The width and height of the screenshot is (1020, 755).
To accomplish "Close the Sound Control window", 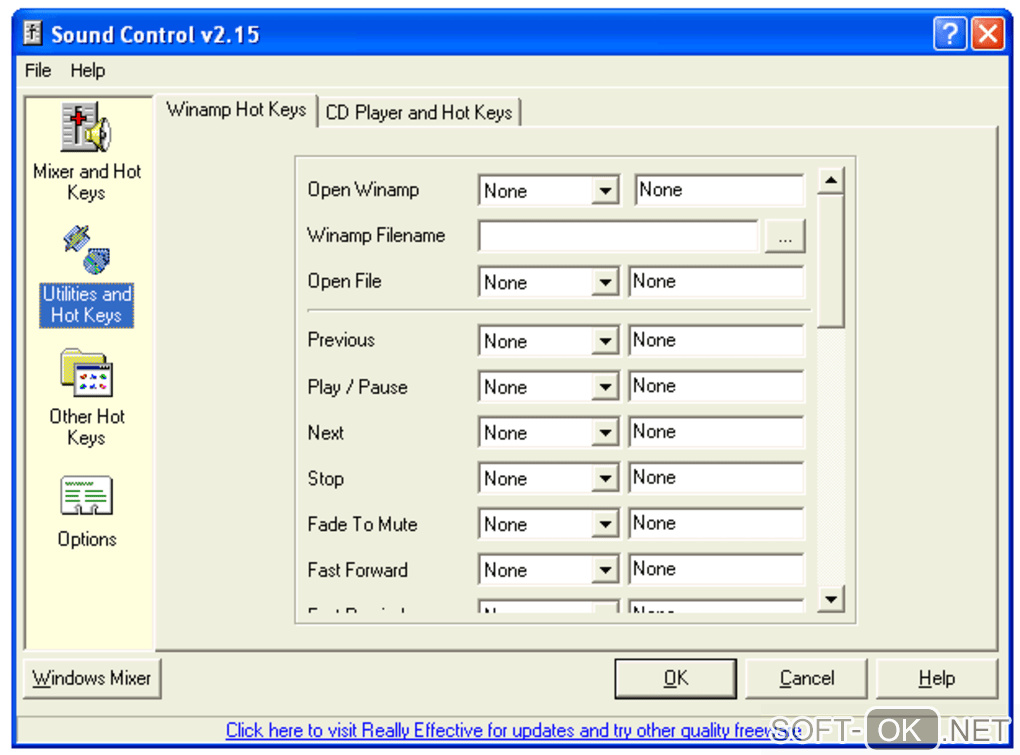I will 987,33.
